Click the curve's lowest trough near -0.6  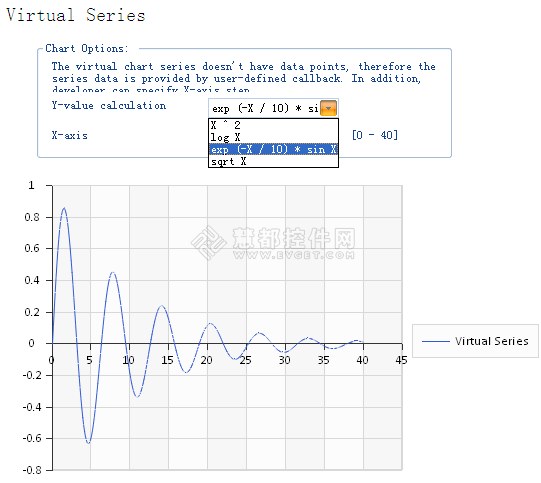[89, 442]
